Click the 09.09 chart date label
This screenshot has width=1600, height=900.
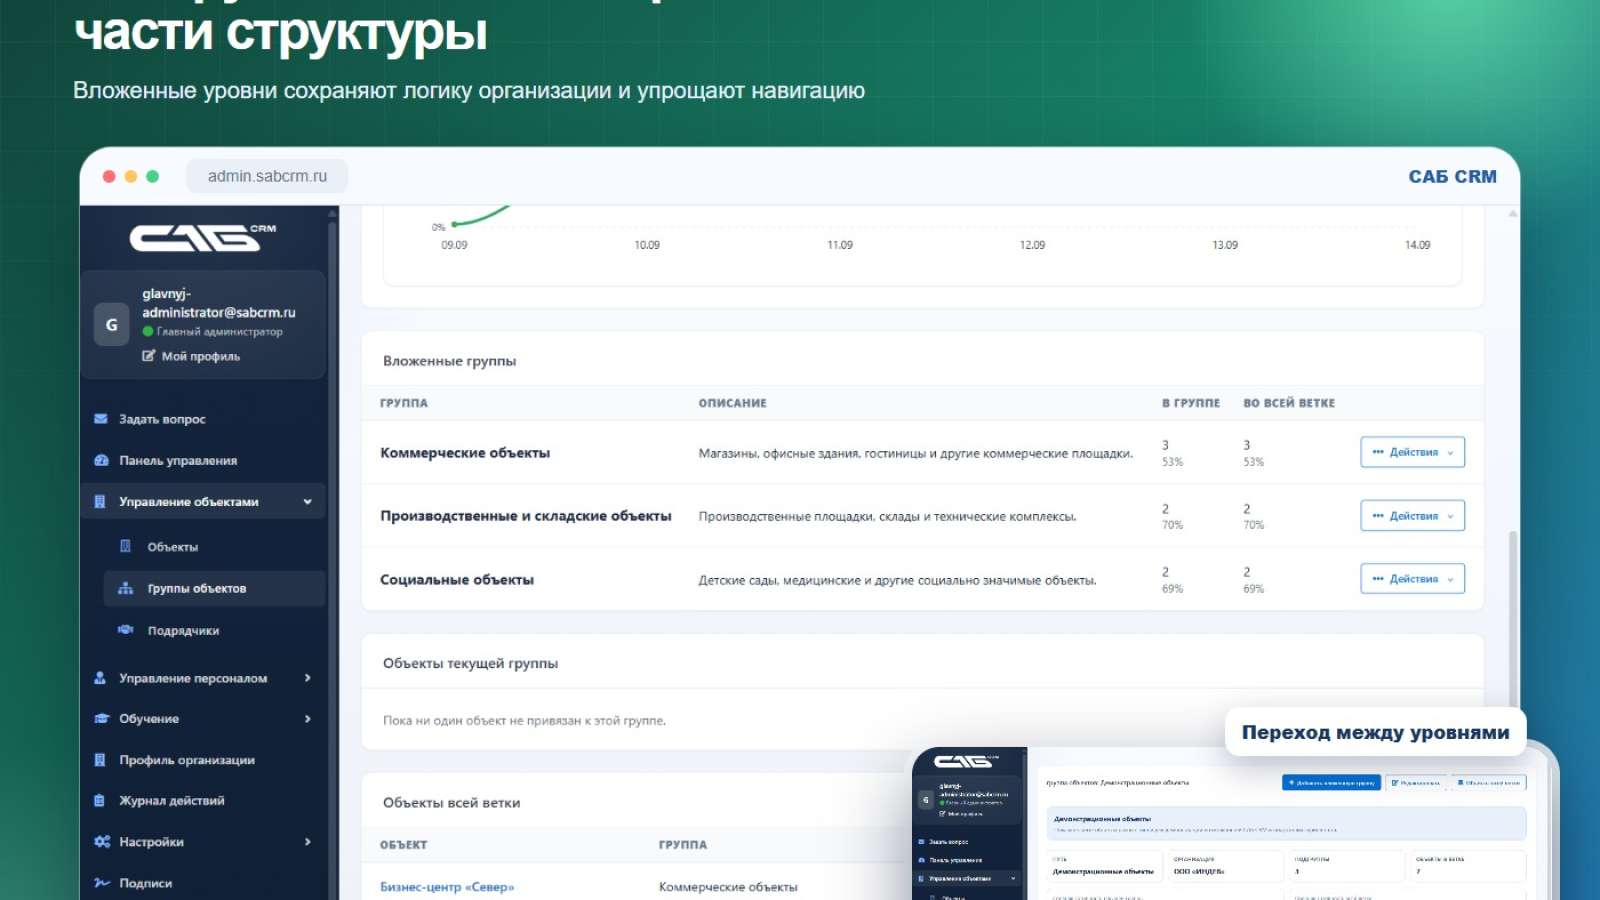coord(454,245)
